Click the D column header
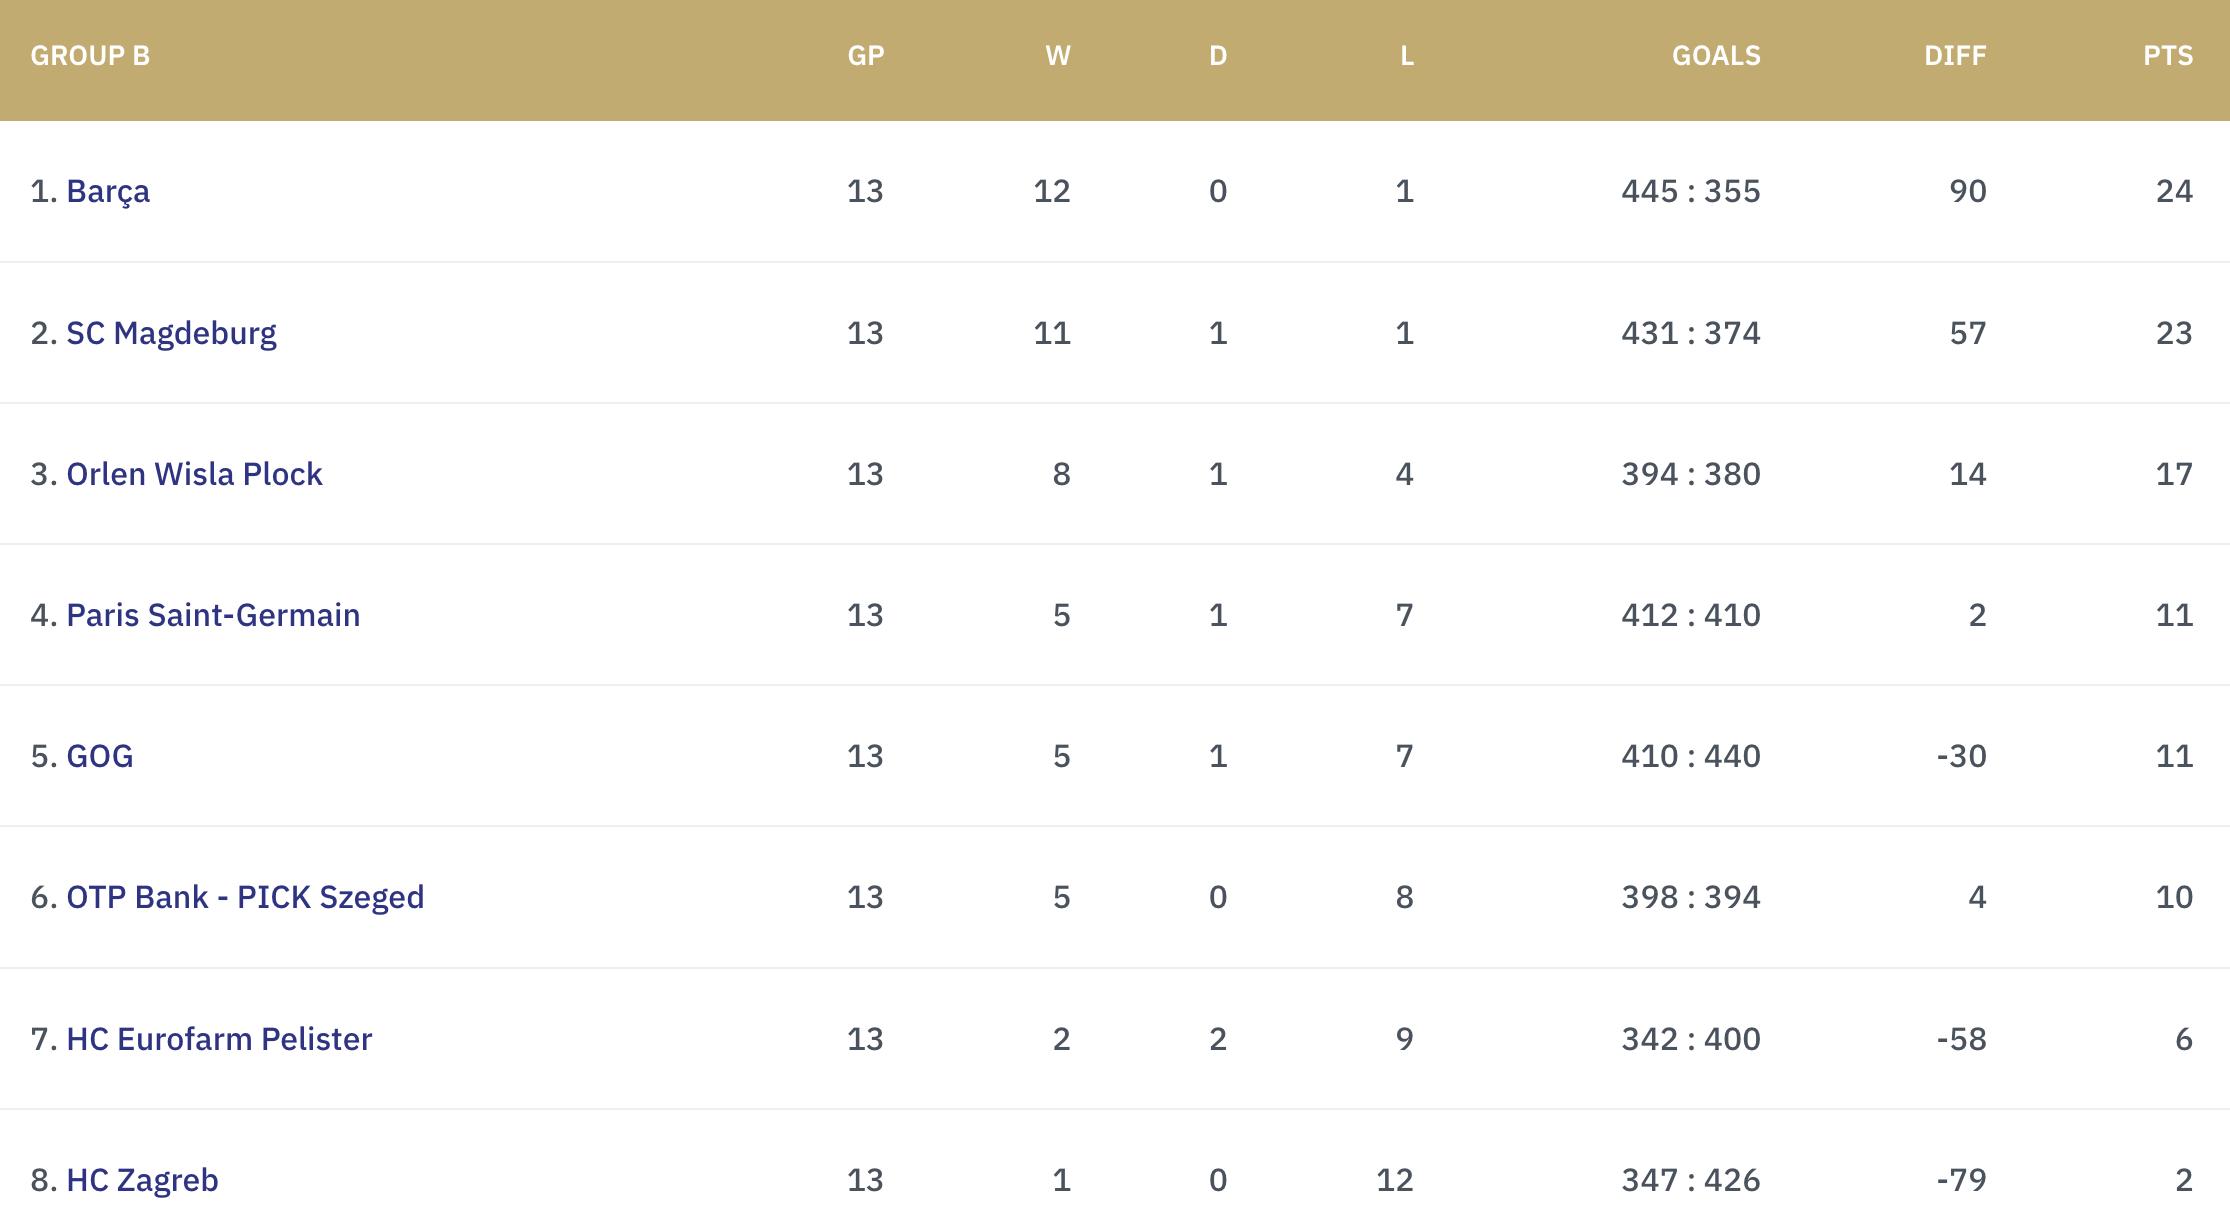This screenshot has width=2230, height=1232. click(1217, 56)
